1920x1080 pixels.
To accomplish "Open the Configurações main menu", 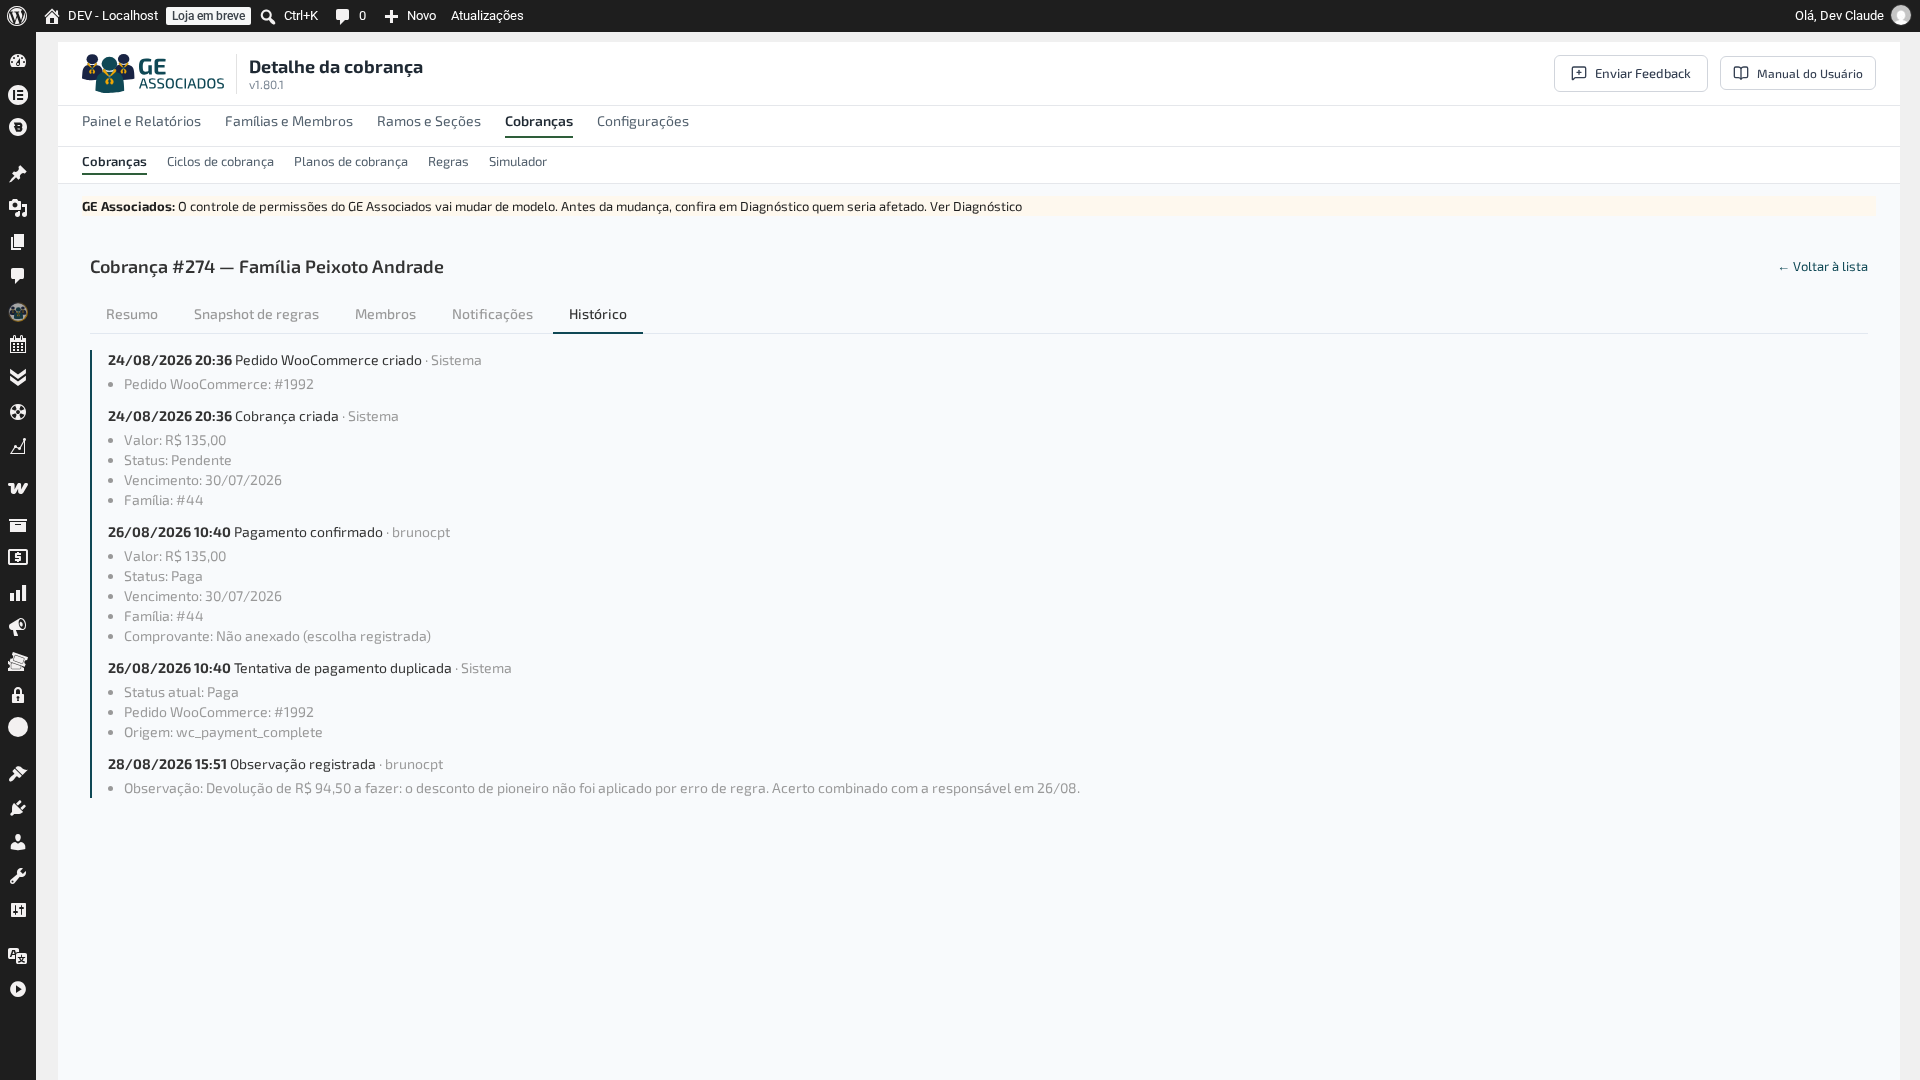I will [643, 121].
